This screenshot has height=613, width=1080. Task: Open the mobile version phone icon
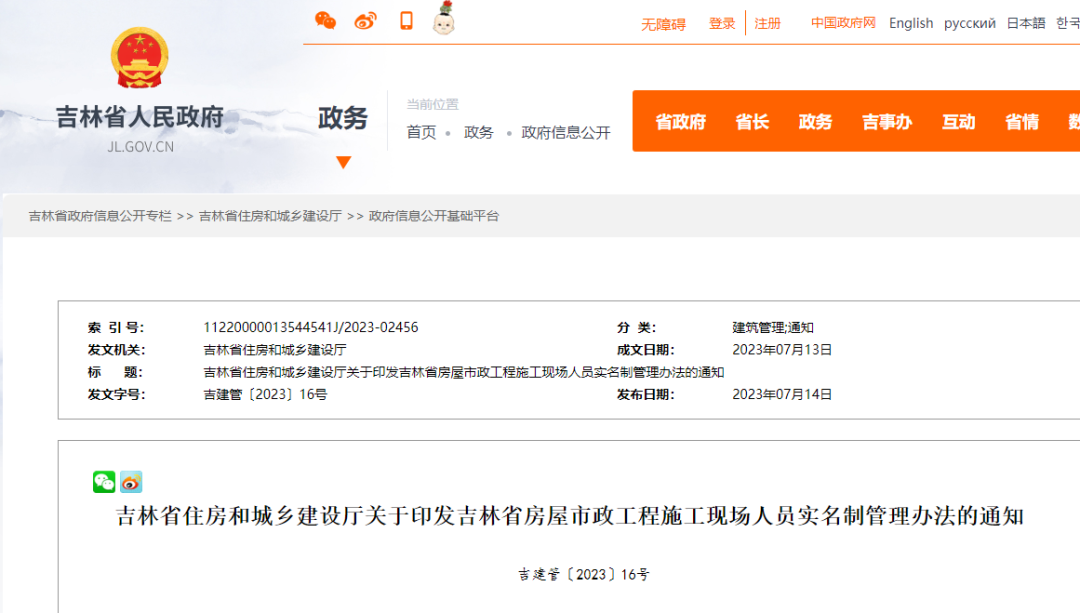[x=405, y=20]
